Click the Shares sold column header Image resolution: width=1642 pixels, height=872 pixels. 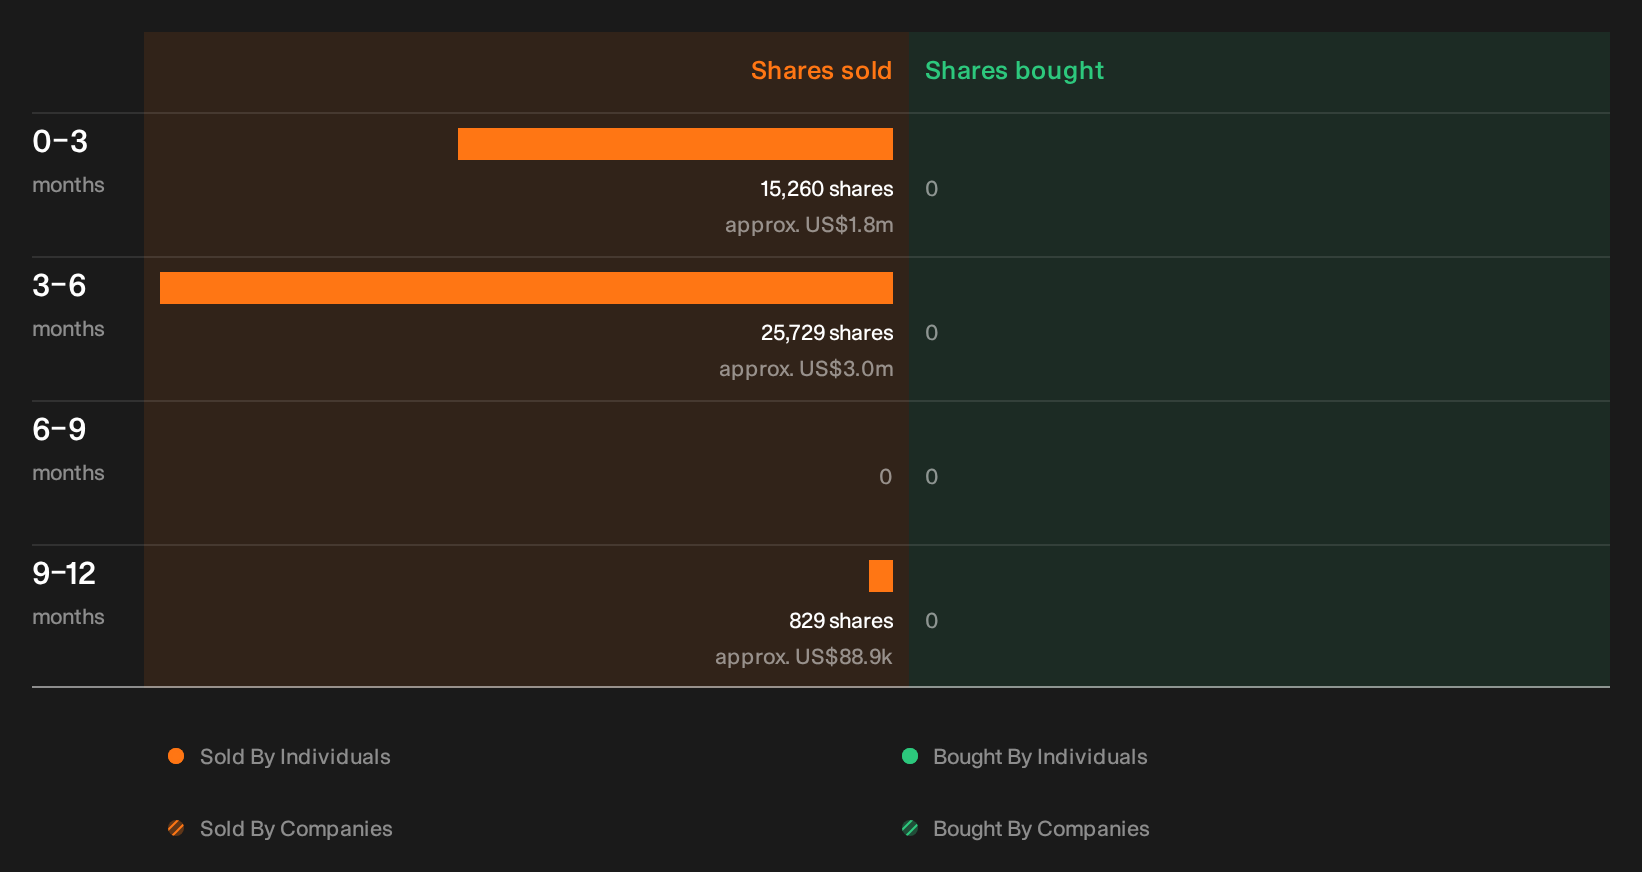click(821, 71)
